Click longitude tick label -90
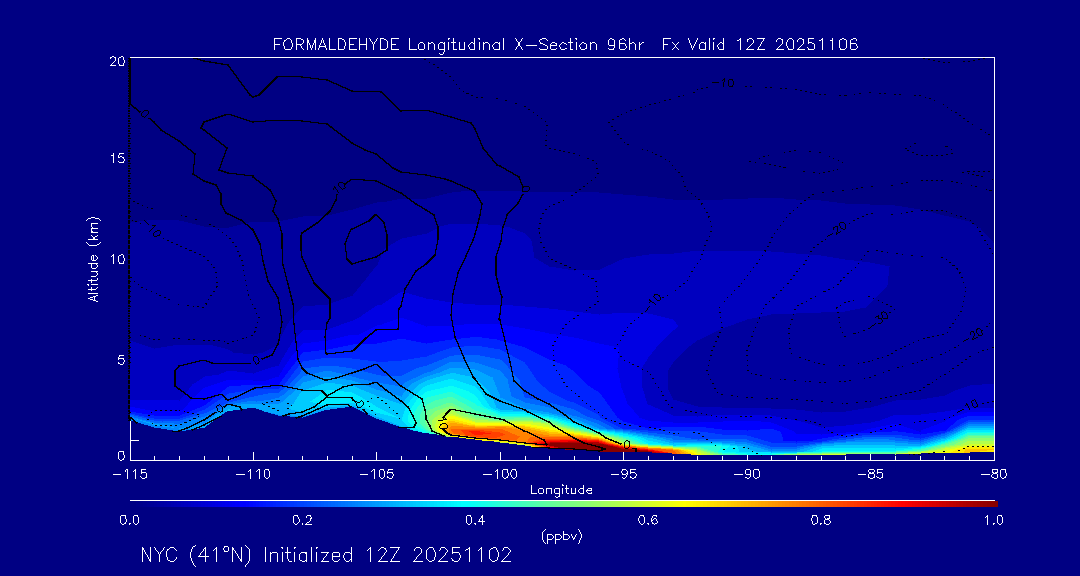Image resolution: width=1080 pixels, height=576 pixels. 747,474
